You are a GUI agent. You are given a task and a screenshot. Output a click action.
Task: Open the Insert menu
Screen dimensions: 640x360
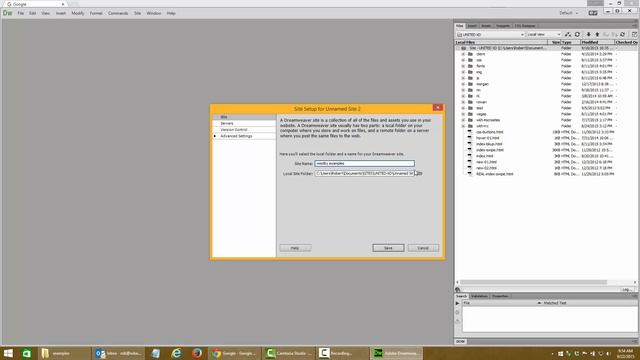click(61, 13)
